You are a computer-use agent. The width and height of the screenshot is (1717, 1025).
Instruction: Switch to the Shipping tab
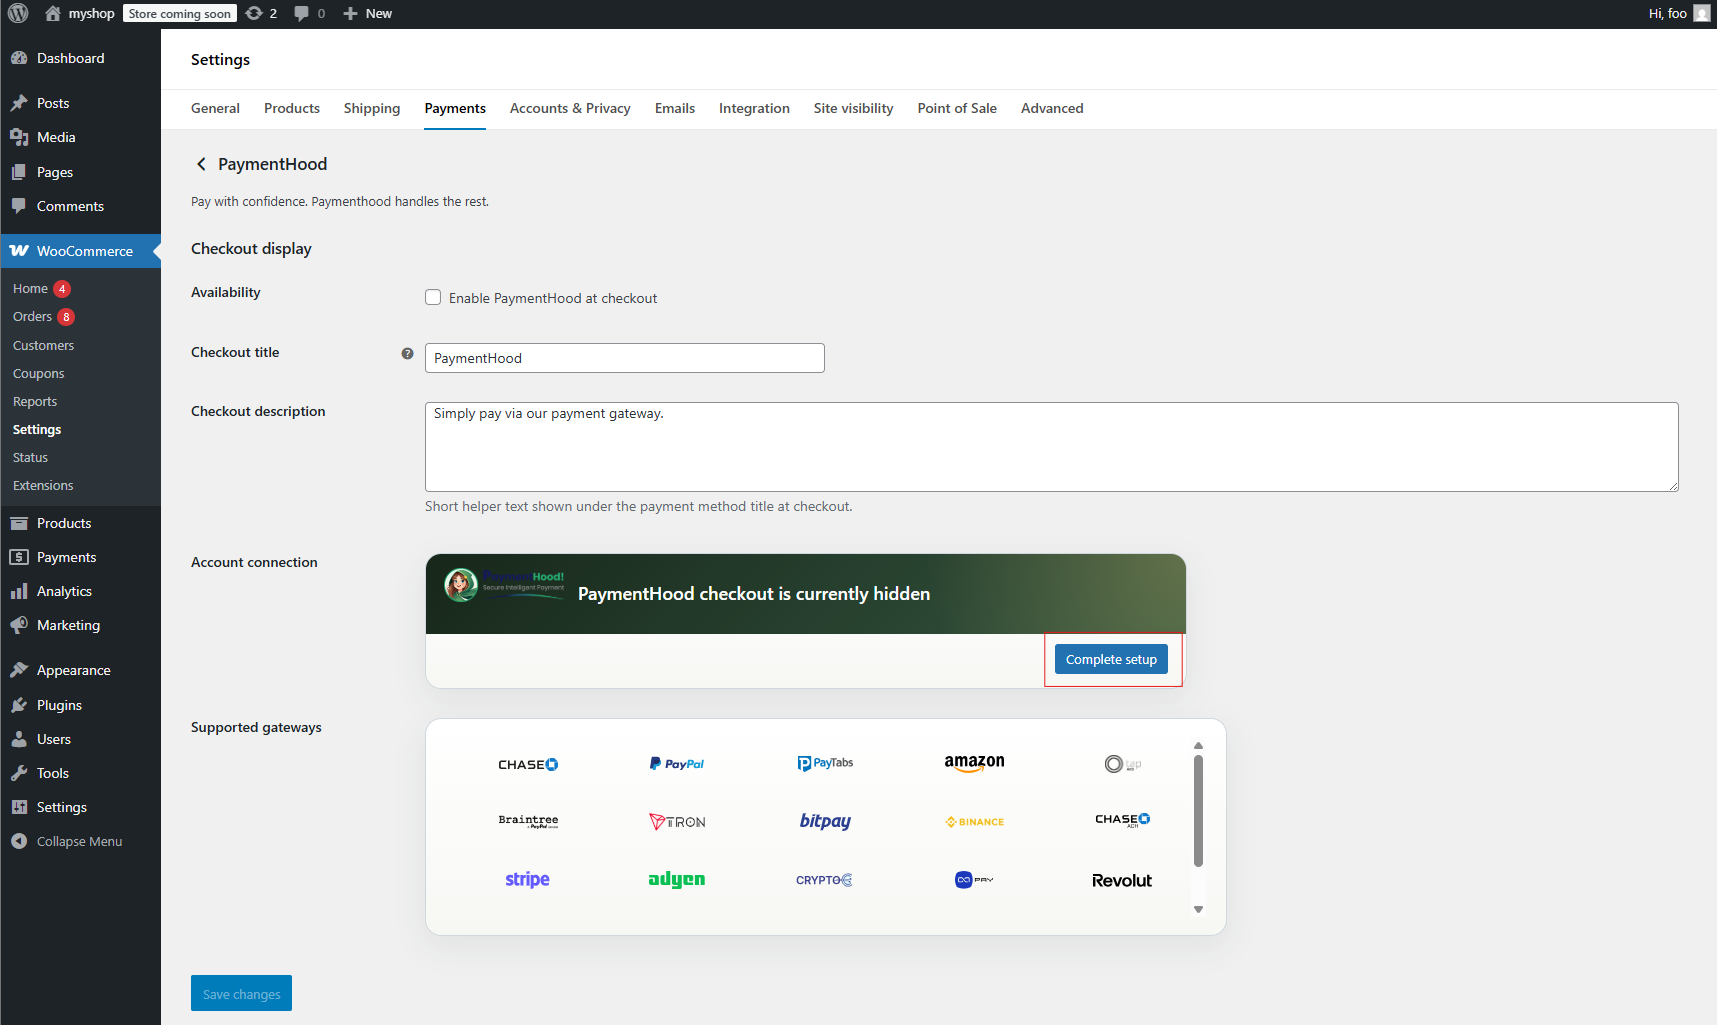coord(372,108)
